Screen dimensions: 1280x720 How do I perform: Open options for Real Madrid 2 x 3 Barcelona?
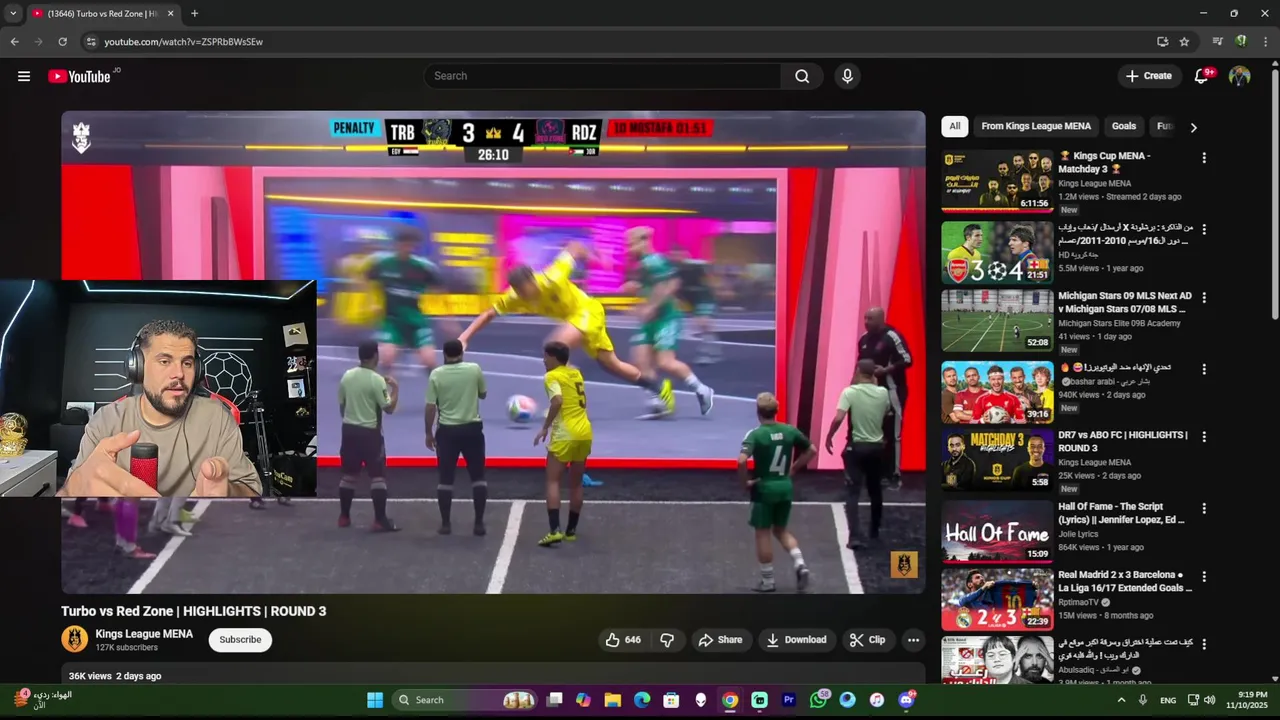pyautogui.click(x=1204, y=577)
